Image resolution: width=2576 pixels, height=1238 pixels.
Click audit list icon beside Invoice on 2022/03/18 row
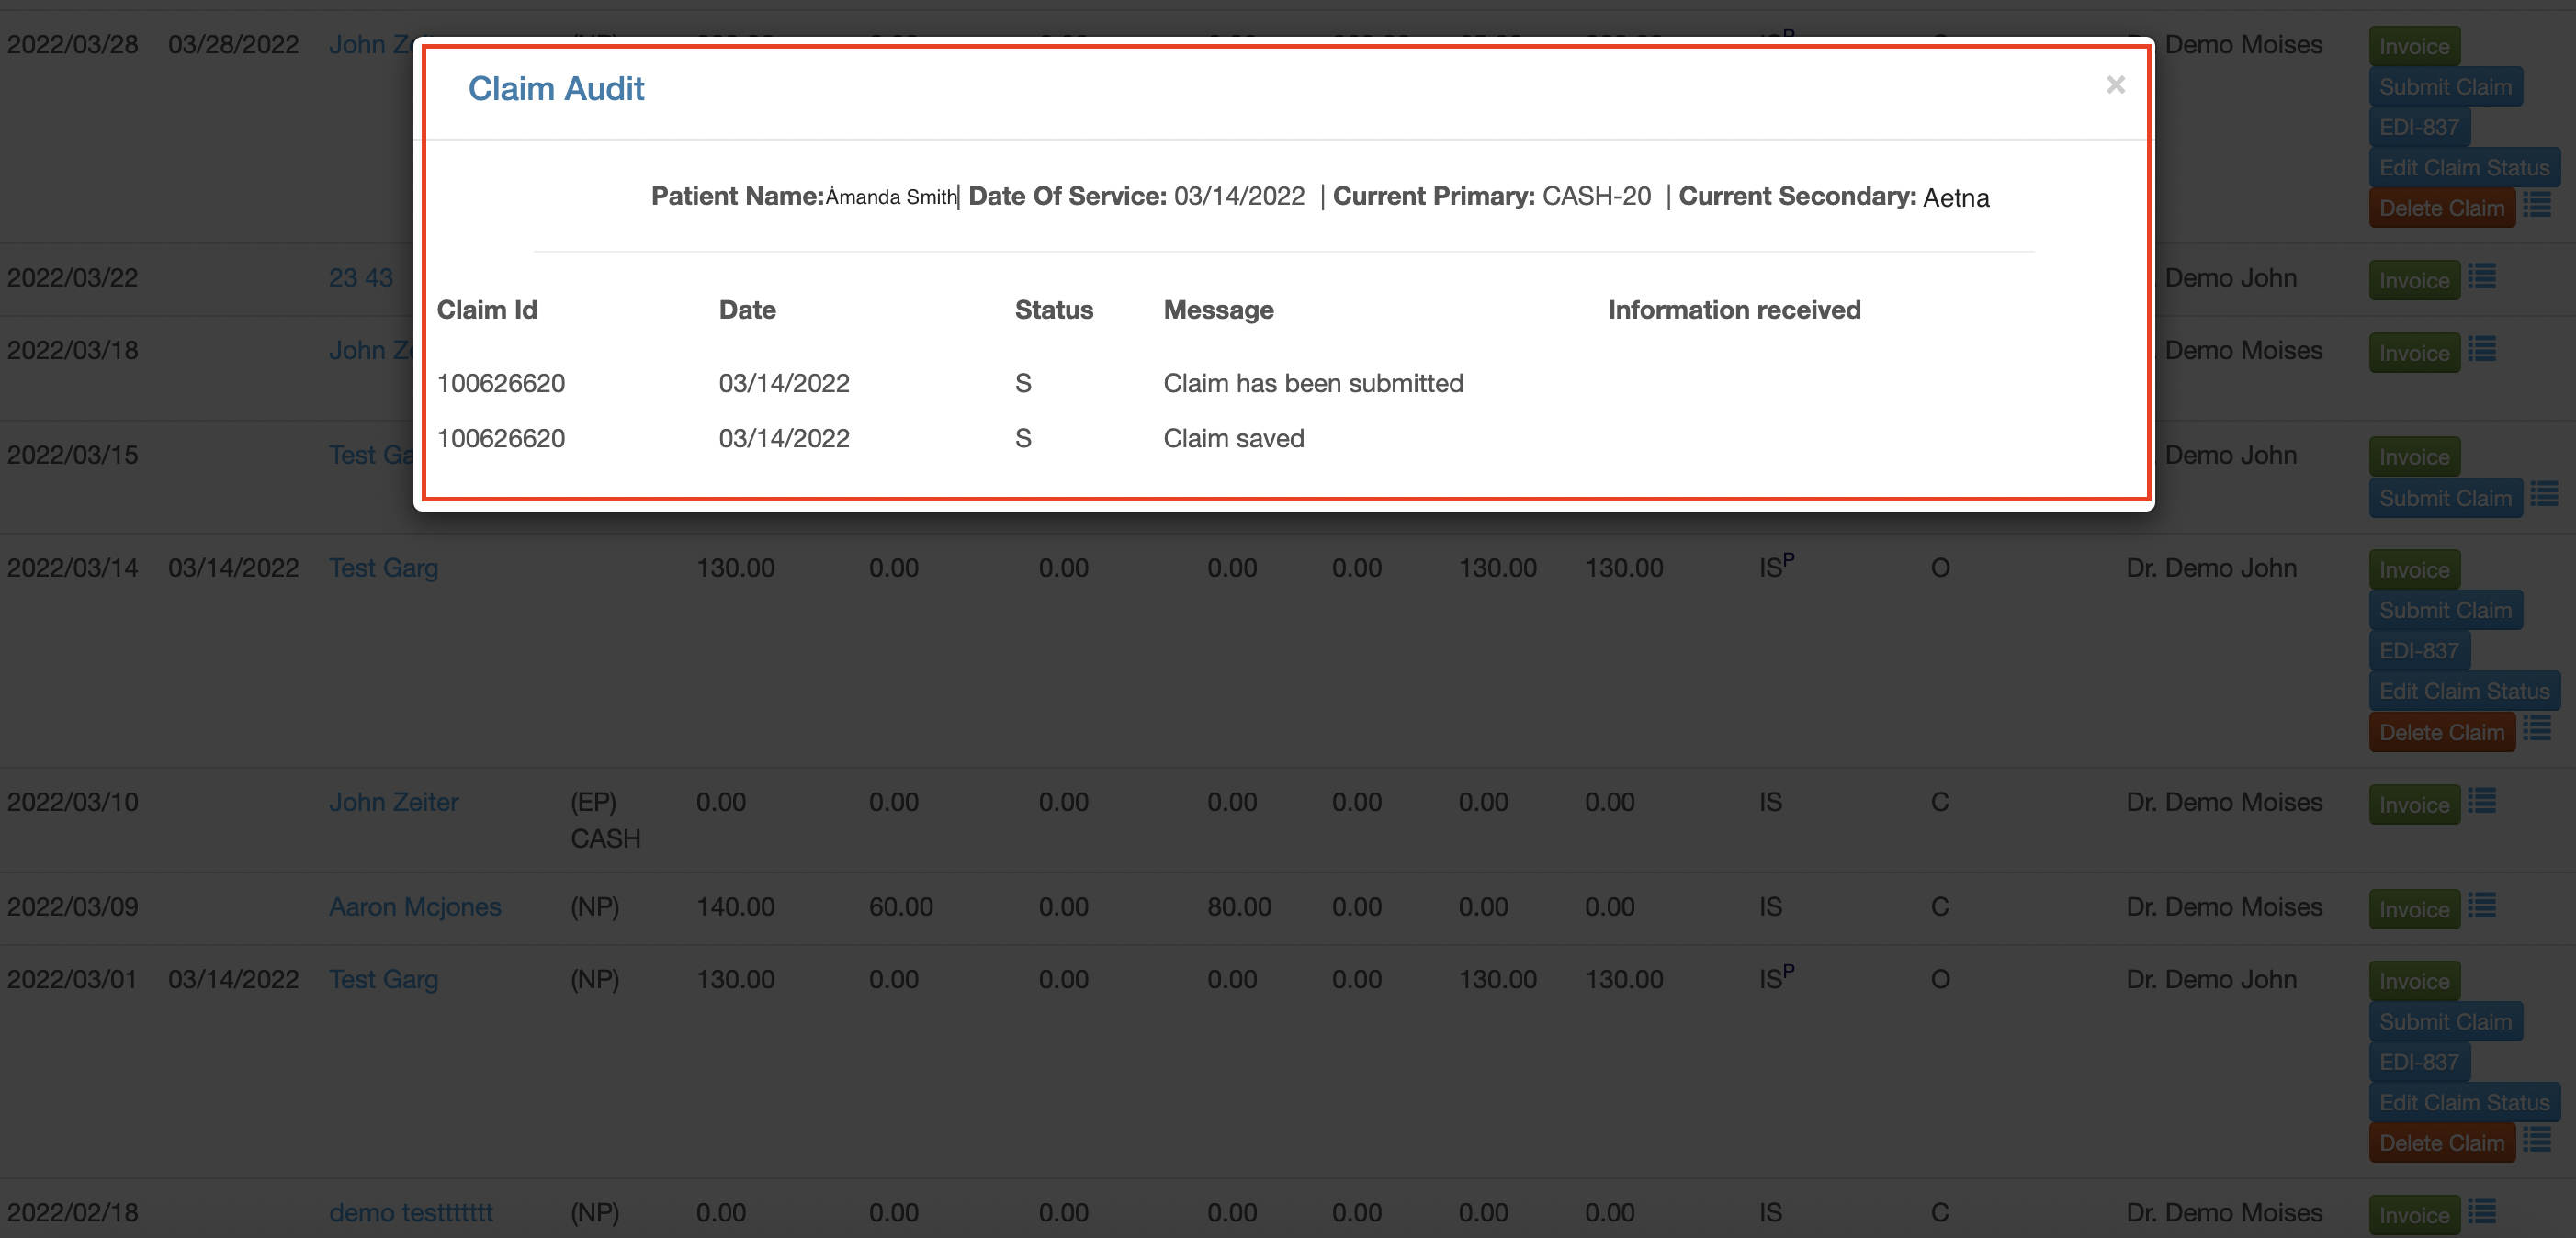click(2484, 350)
